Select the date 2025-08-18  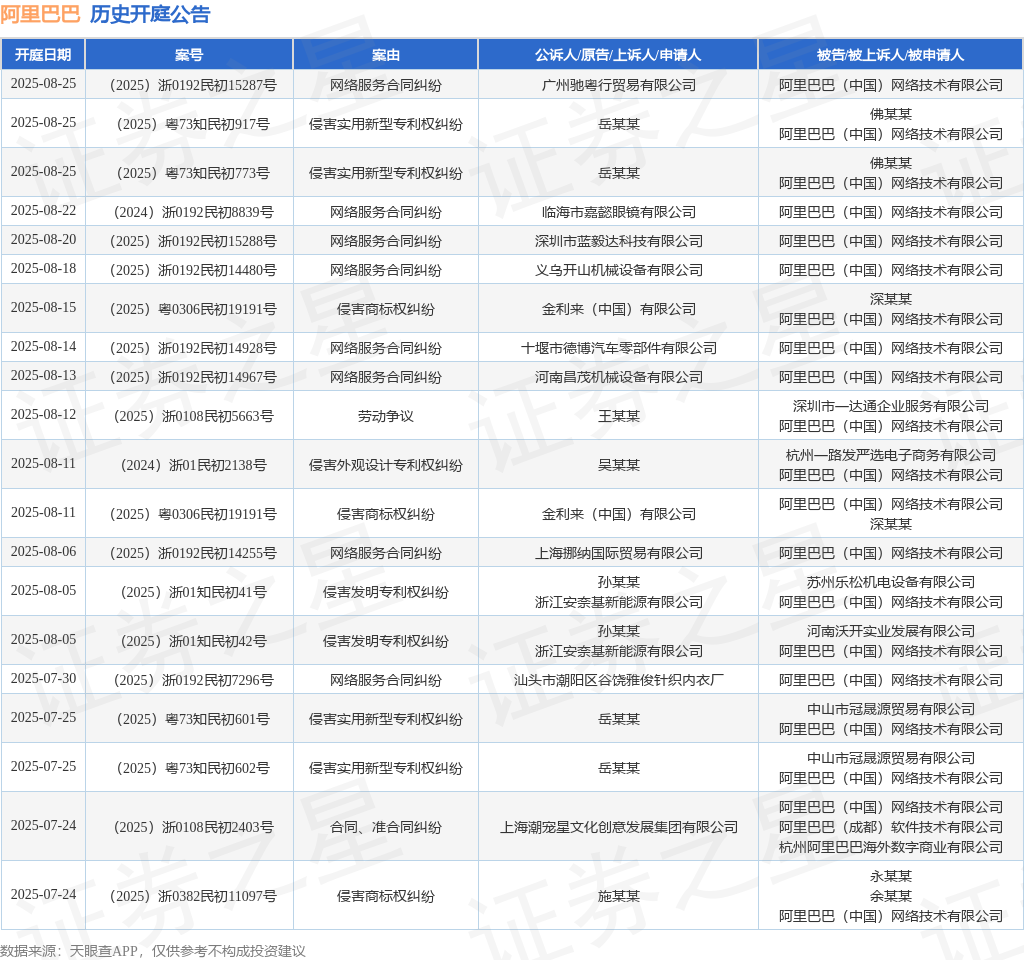tap(43, 268)
